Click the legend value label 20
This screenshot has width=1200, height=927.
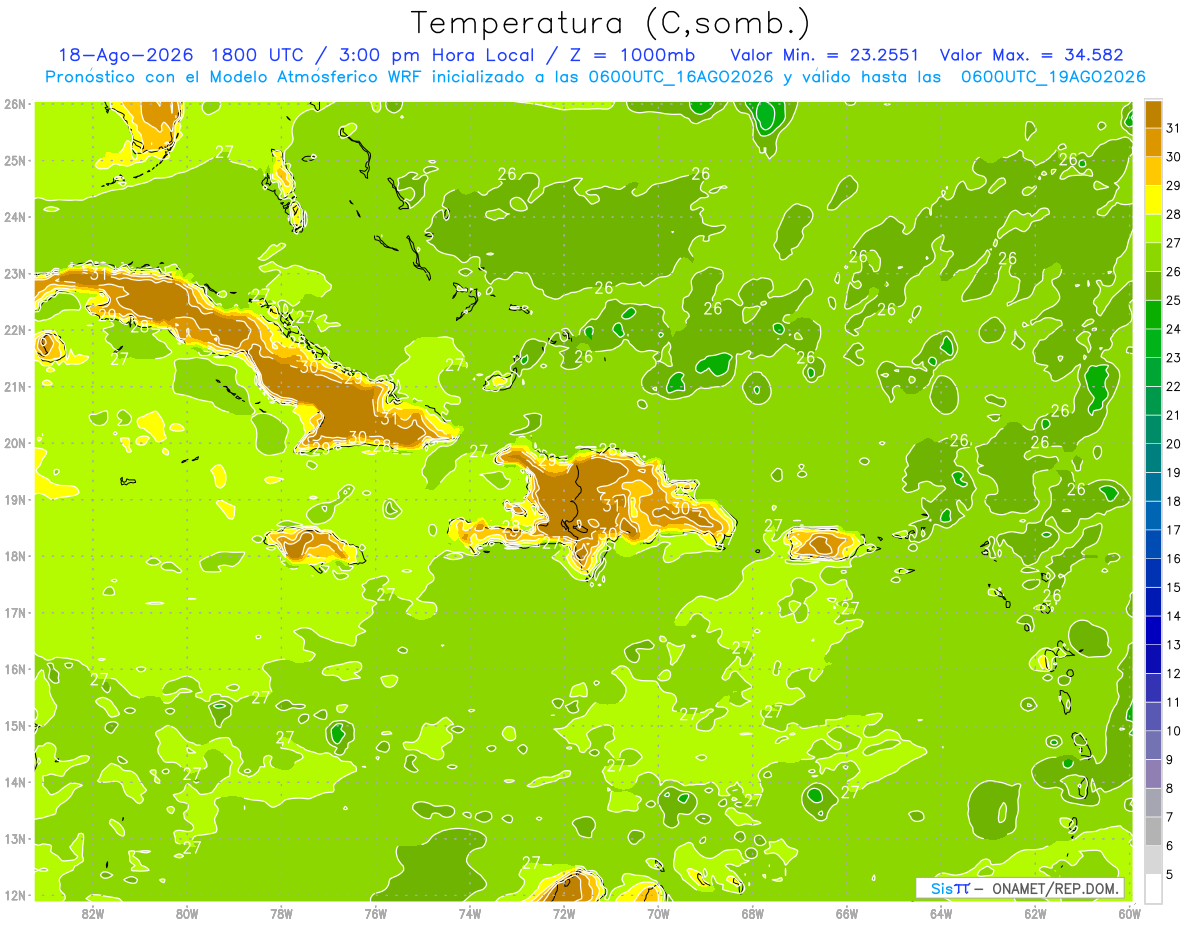point(1173,444)
